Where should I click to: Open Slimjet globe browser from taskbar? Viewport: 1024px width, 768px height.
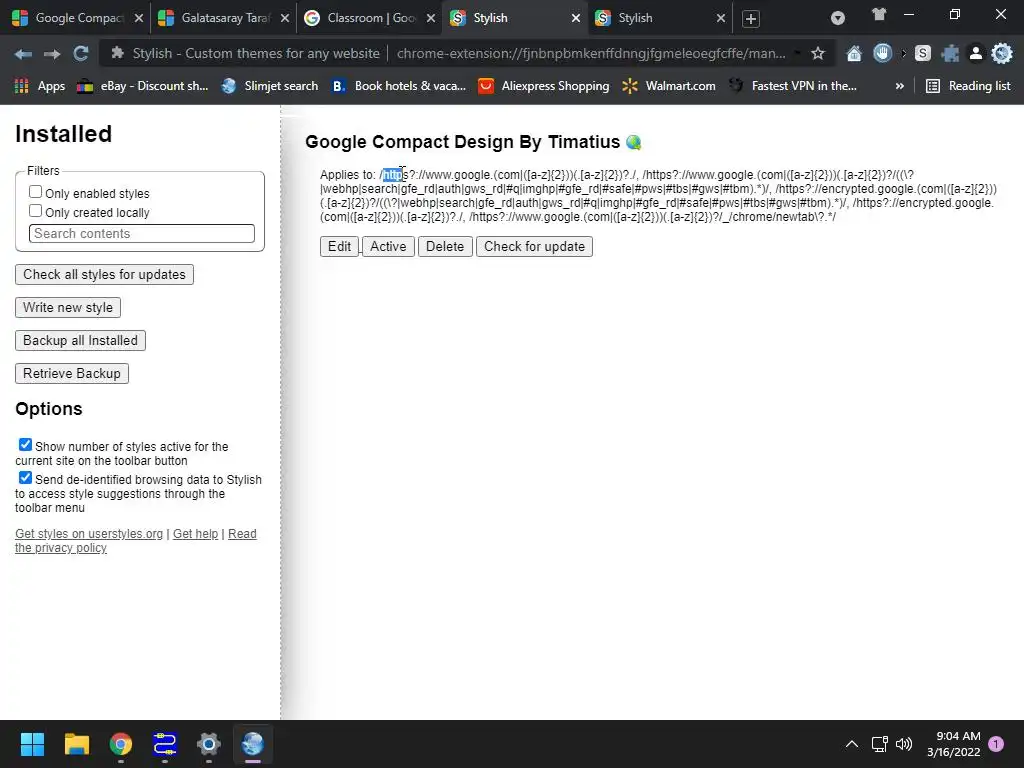pyautogui.click(x=253, y=744)
